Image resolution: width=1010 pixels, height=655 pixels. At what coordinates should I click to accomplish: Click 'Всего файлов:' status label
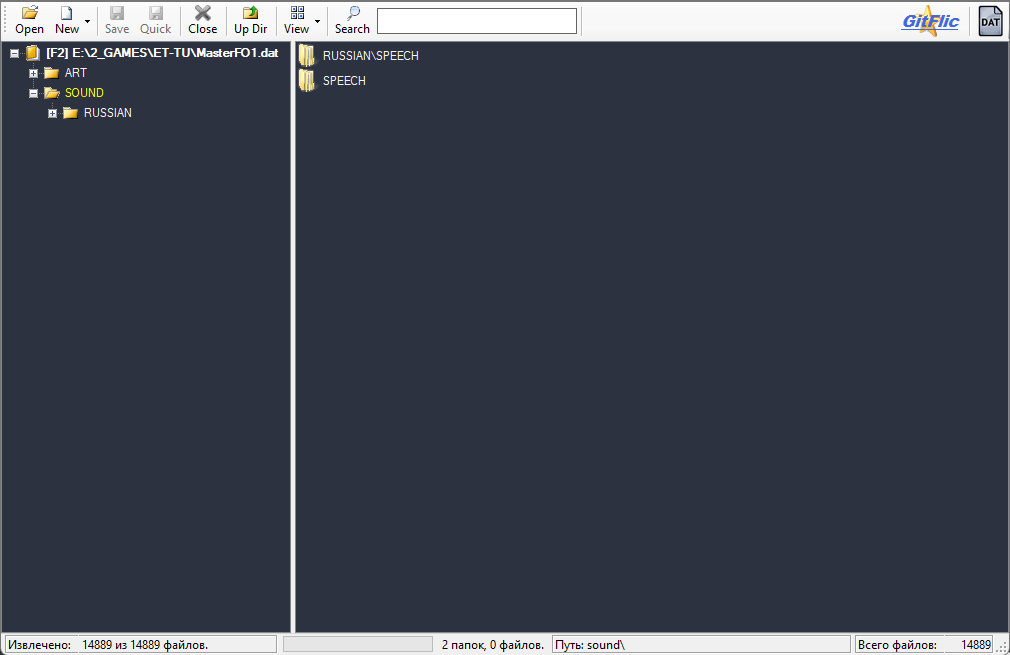pos(897,645)
